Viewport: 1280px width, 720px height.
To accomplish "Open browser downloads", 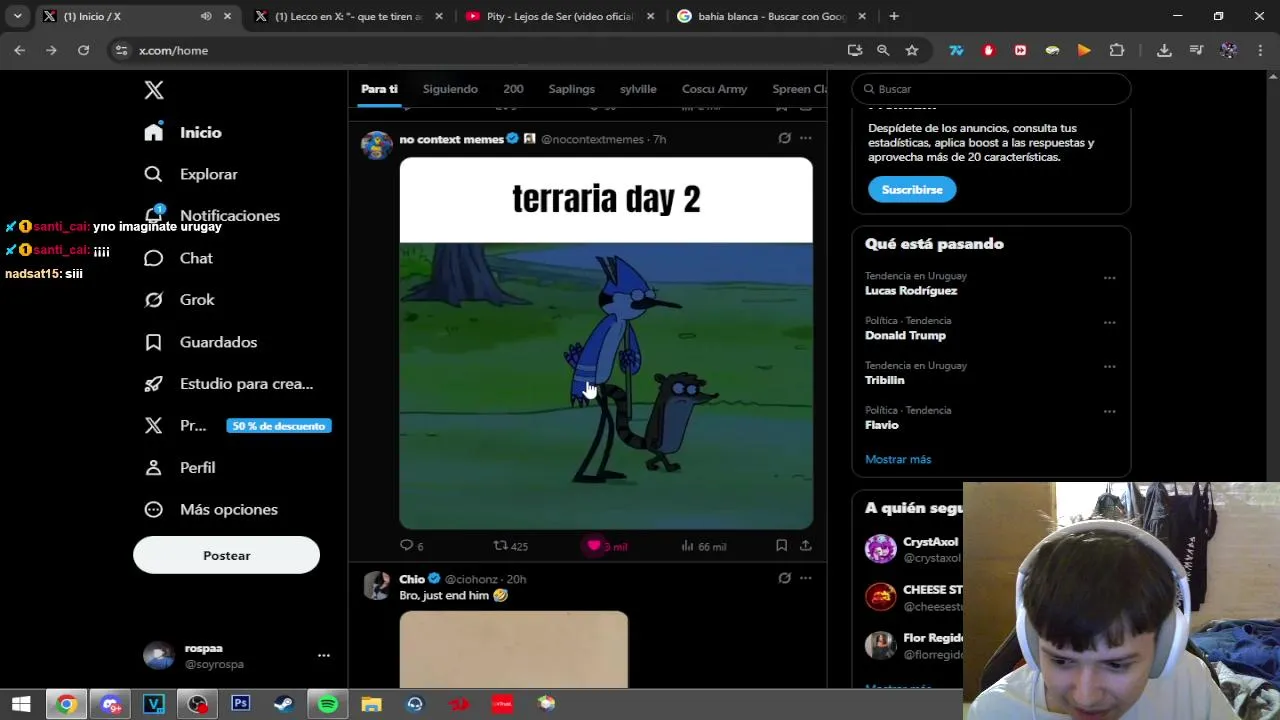I will pyautogui.click(x=1164, y=50).
